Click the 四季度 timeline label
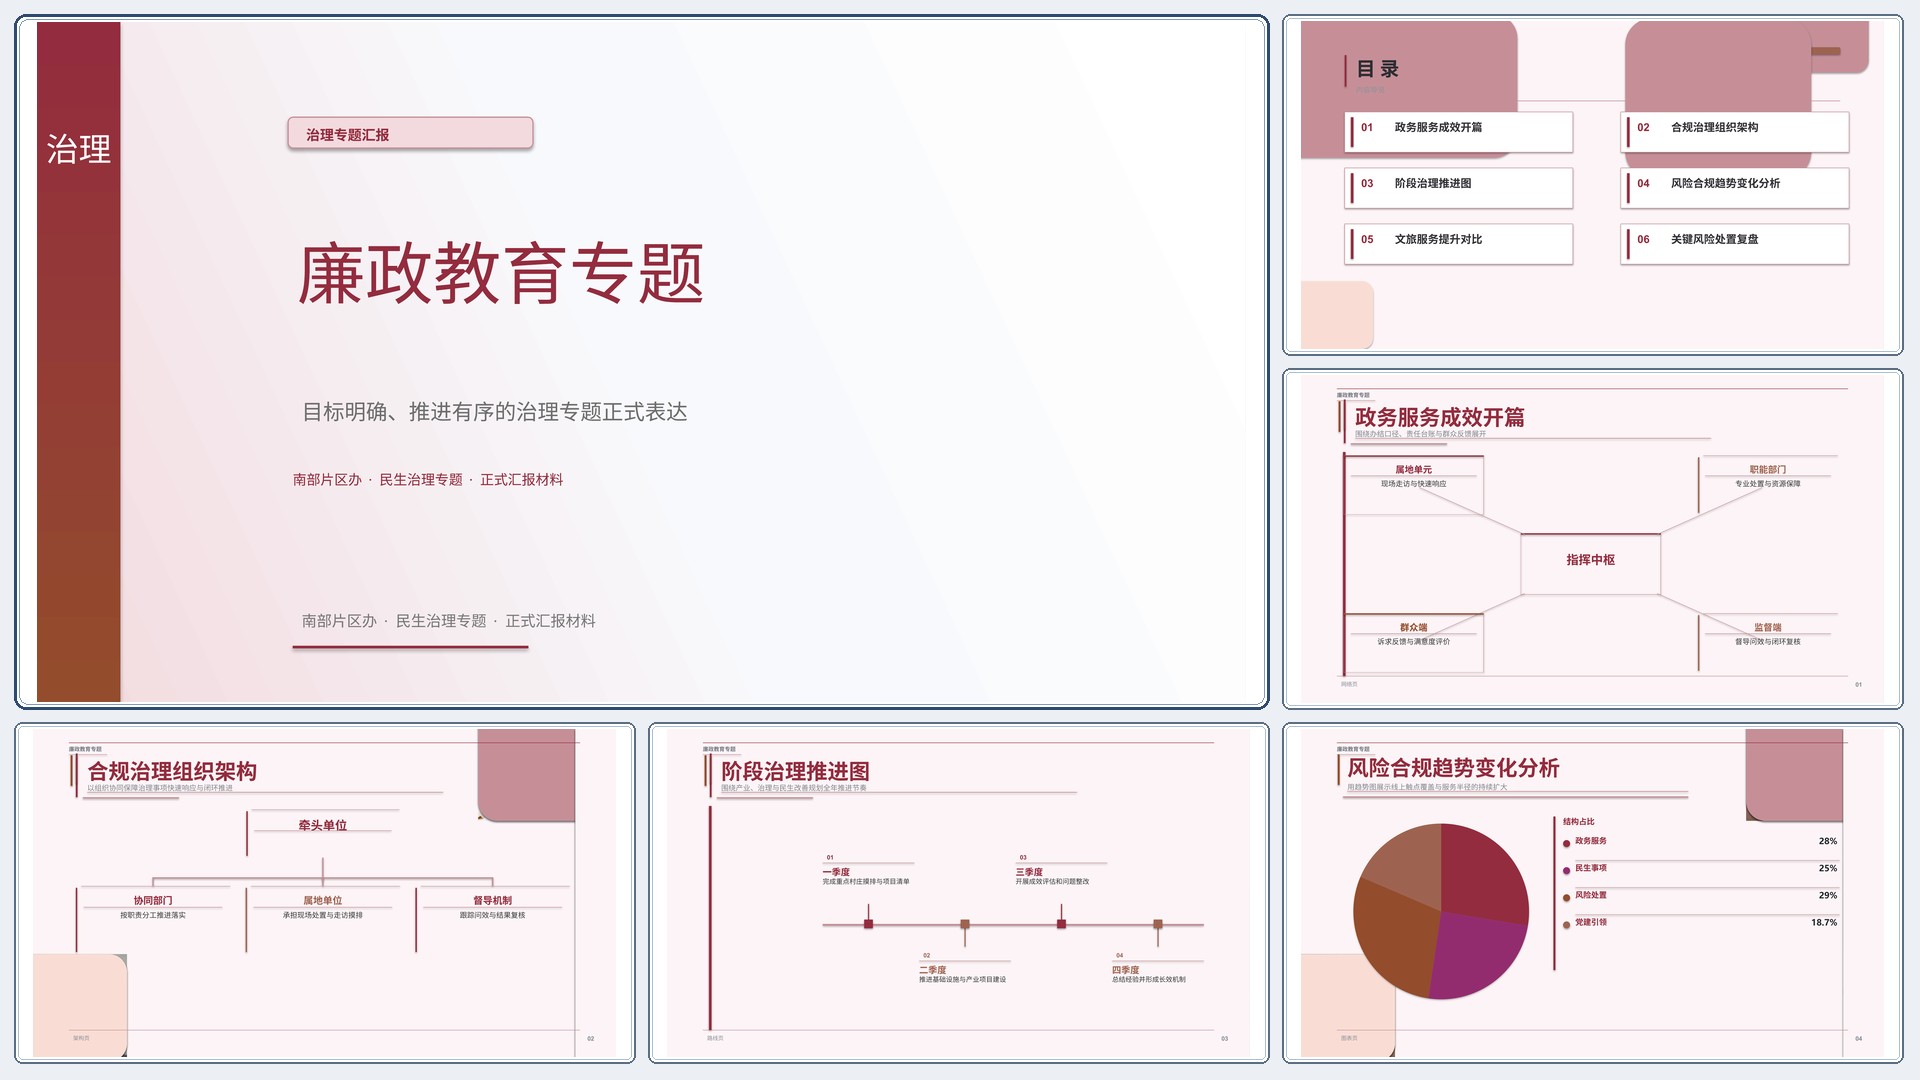Viewport: 1920px width, 1080px height. [x=1125, y=970]
